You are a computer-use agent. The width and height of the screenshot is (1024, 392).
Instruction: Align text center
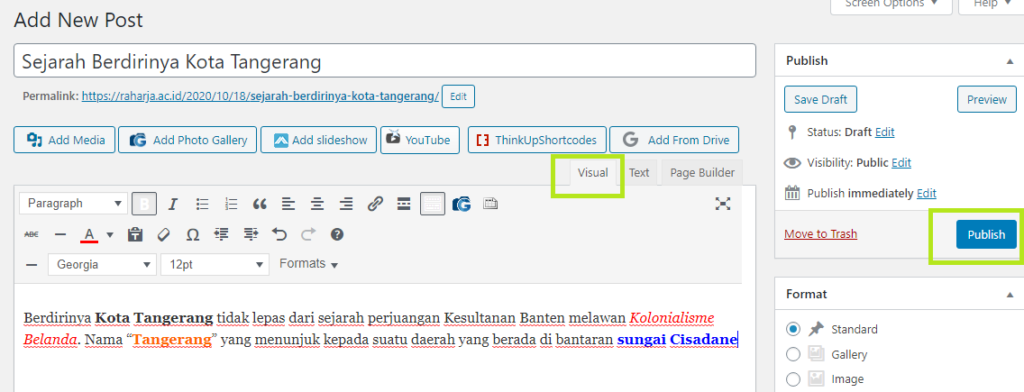coord(317,204)
